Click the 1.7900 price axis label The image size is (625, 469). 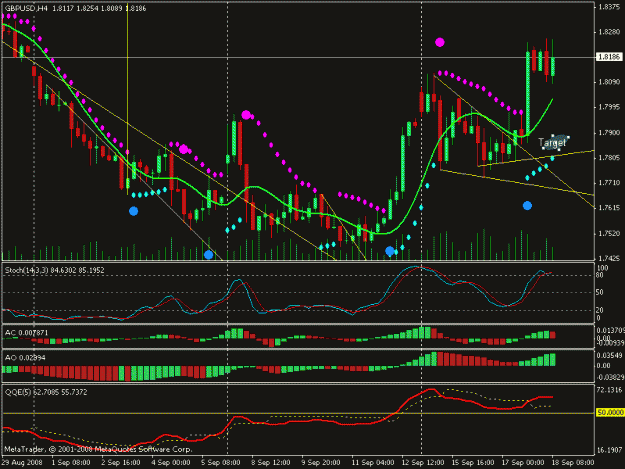(x=609, y=133)
